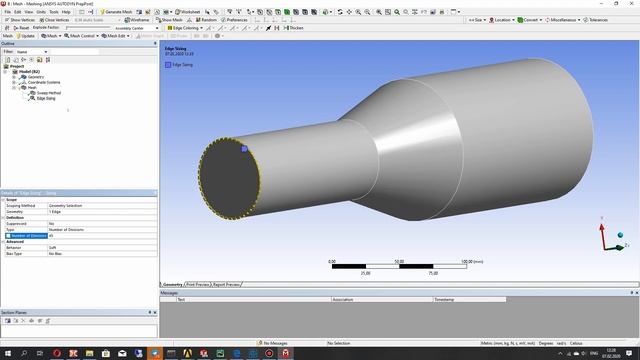Screen dimensions: 640x360
Task: Open the Tools menu
Action: pyautogui.click(x=54, y=12)
